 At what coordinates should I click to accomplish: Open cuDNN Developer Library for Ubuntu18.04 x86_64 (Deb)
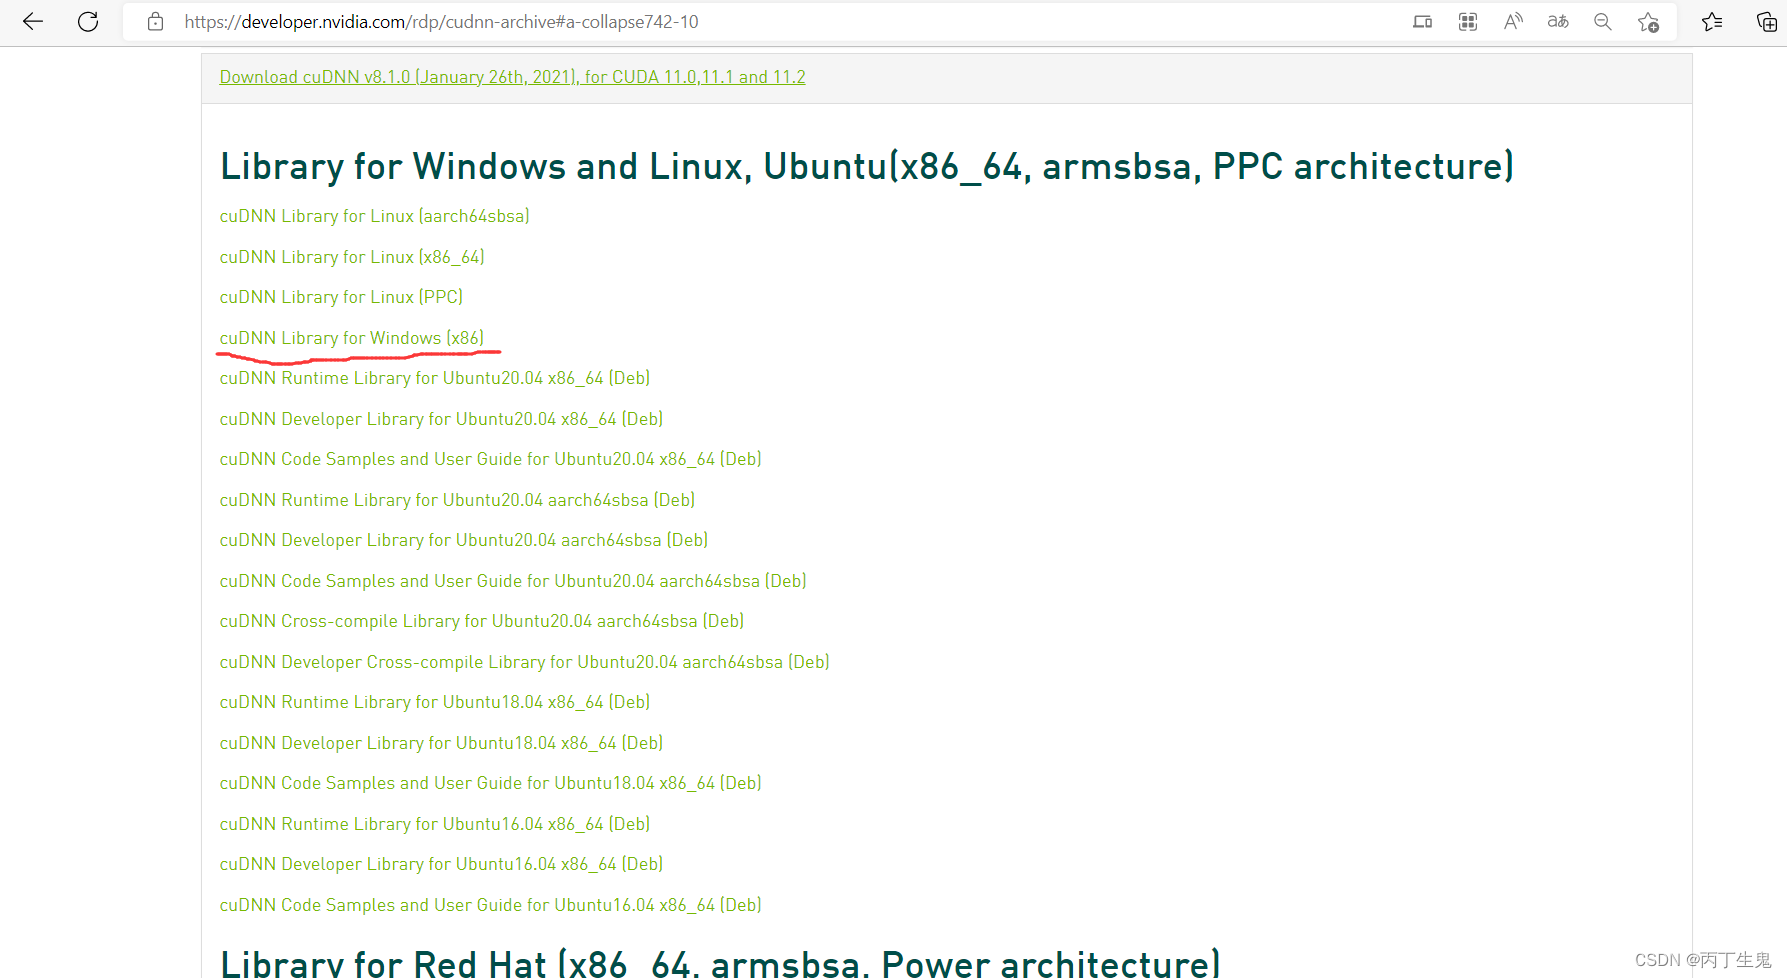441,743
